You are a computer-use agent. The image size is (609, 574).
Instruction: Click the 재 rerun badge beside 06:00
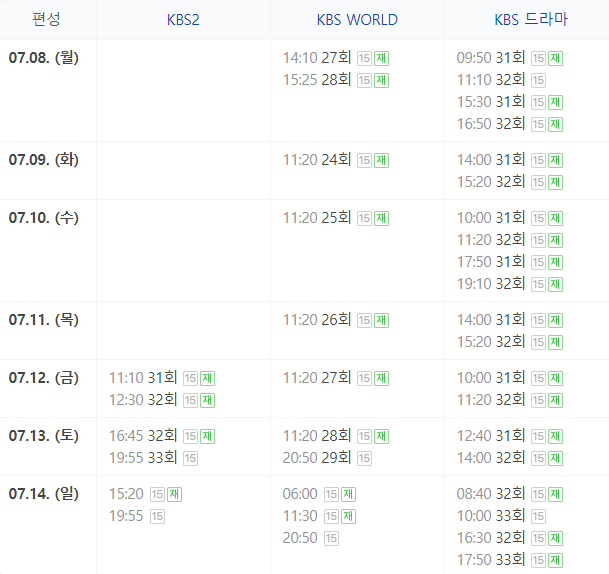tap(348, 495)
